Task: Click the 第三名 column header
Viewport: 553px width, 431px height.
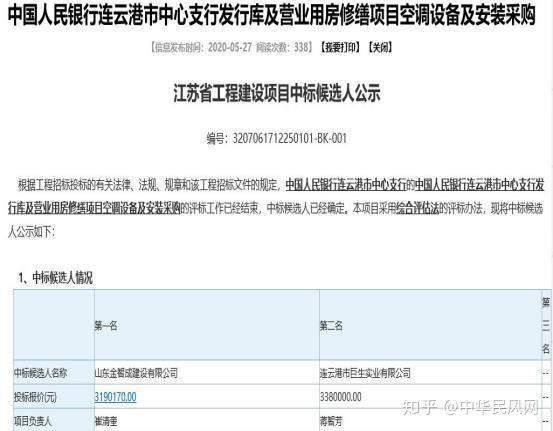Action: coord(546,325)
